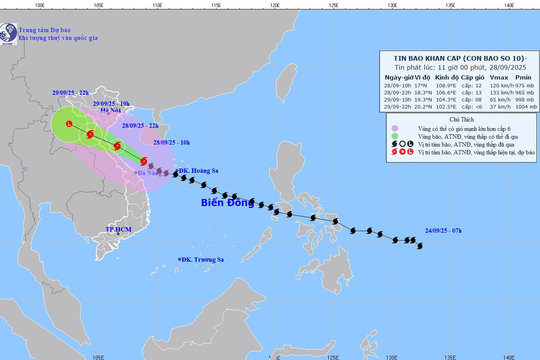Click the 'TP.HCM' map label
The height and width of the screenshot is (360, 540).
coord(118,229)
